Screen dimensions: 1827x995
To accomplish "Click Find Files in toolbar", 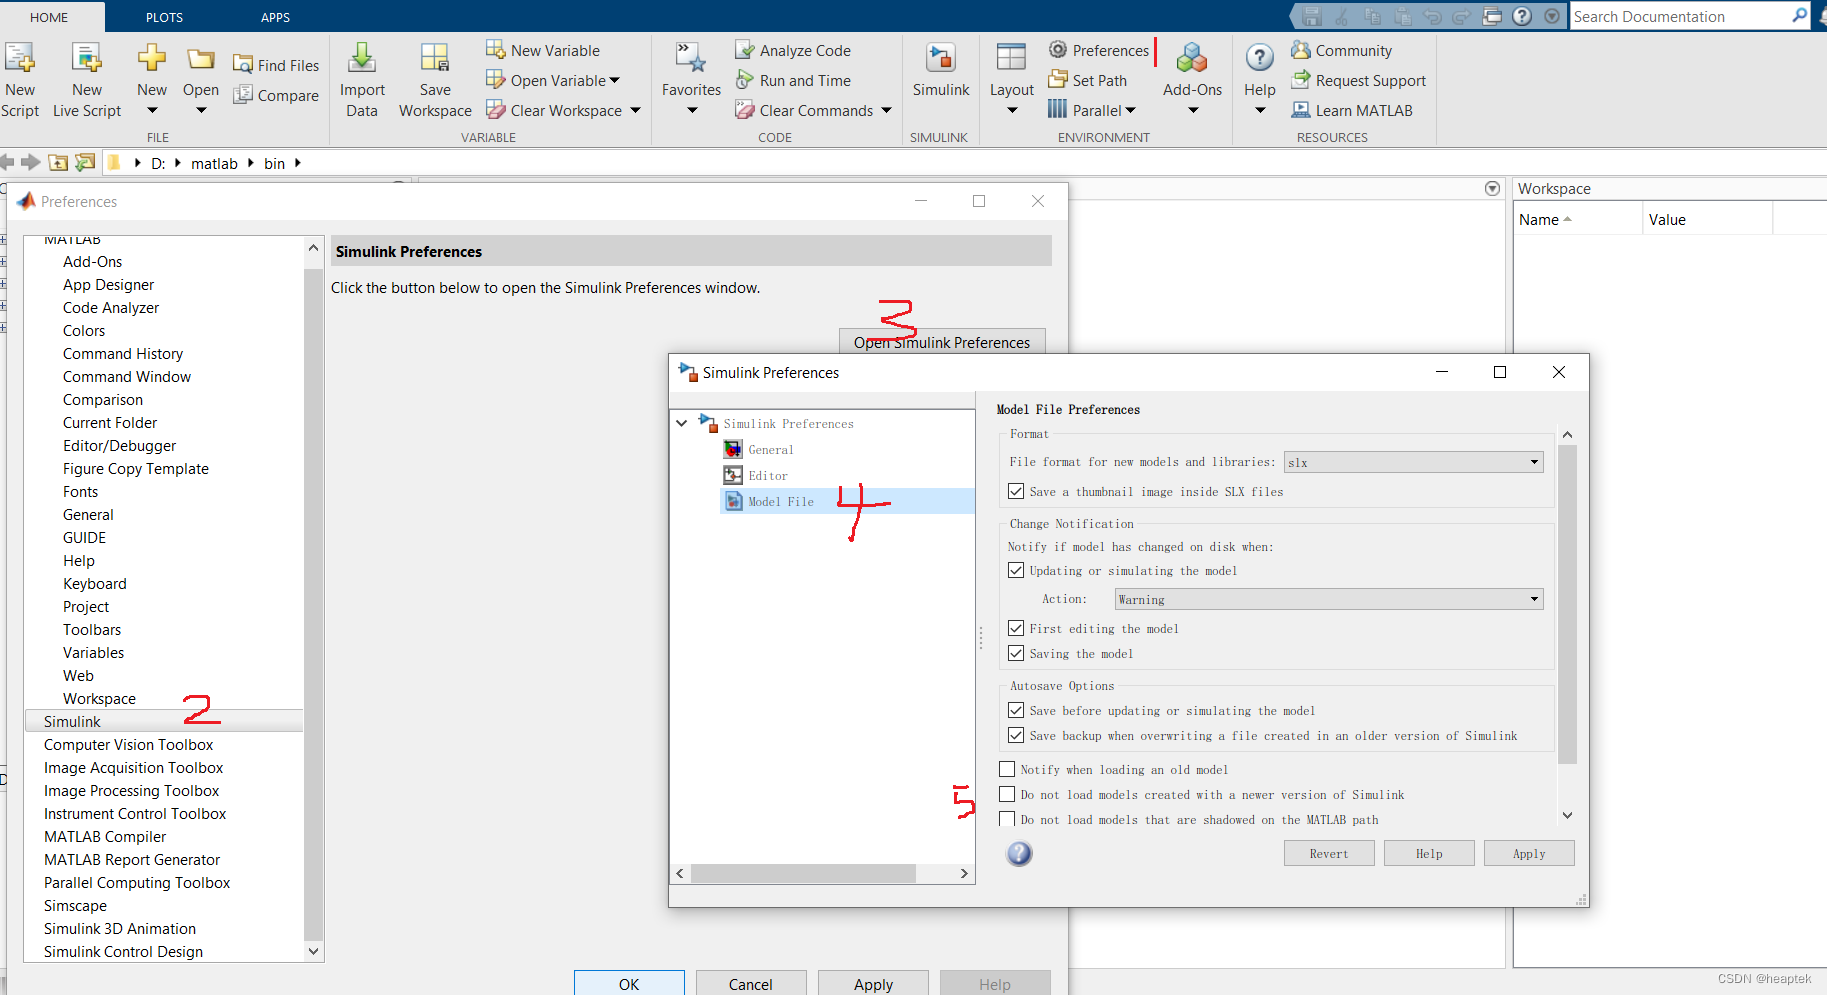I will click(276, 65).
